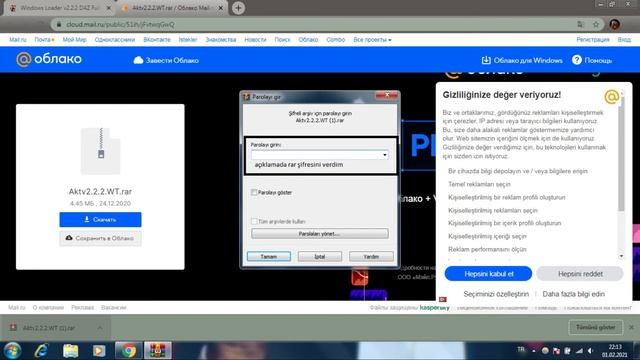640x360 pixels.
Task: Switch to WinRAR in the taskbar
Action: point(158,351)
